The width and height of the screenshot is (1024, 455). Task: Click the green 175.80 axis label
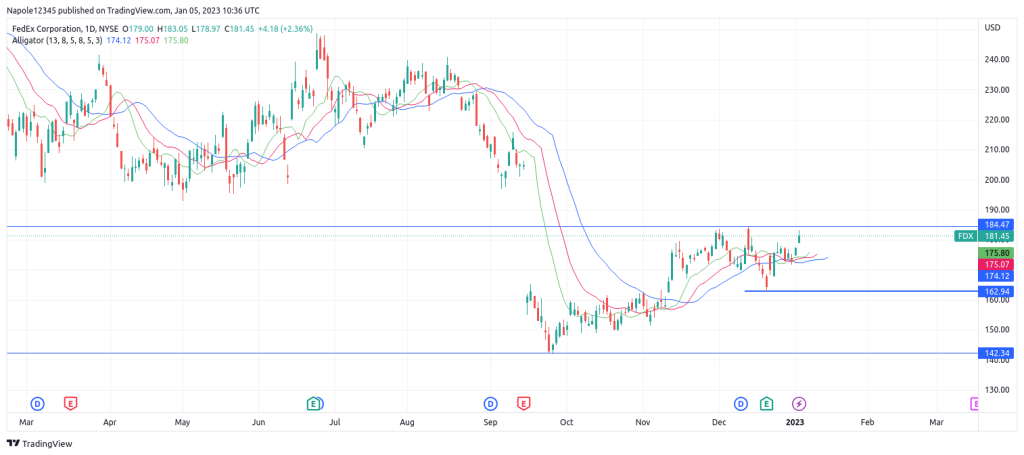click(995, 253)
